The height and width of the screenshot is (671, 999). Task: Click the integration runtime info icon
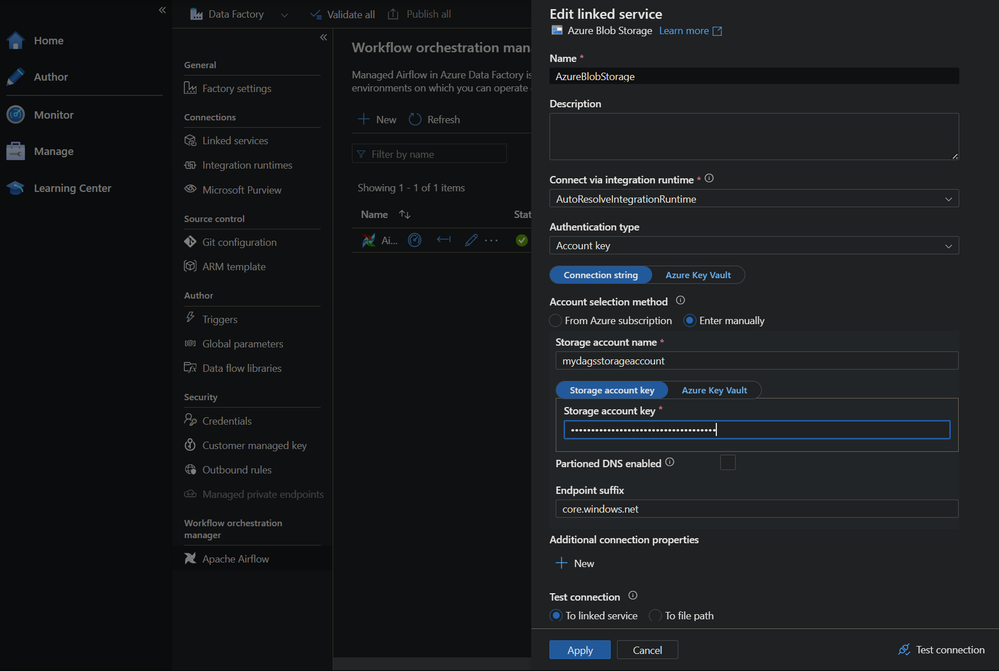pos(709,179)
